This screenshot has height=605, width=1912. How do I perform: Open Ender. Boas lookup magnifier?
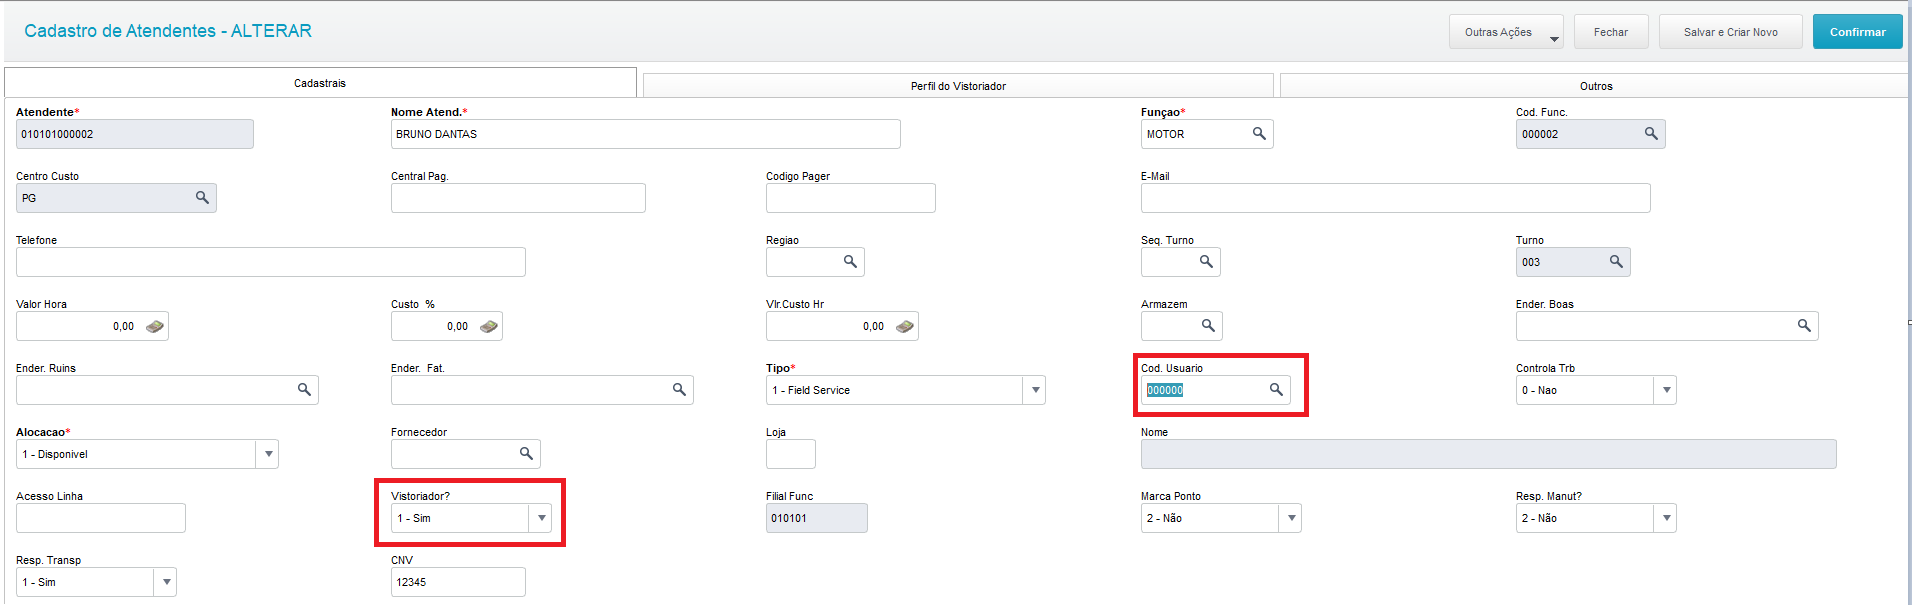point(1804,325)
